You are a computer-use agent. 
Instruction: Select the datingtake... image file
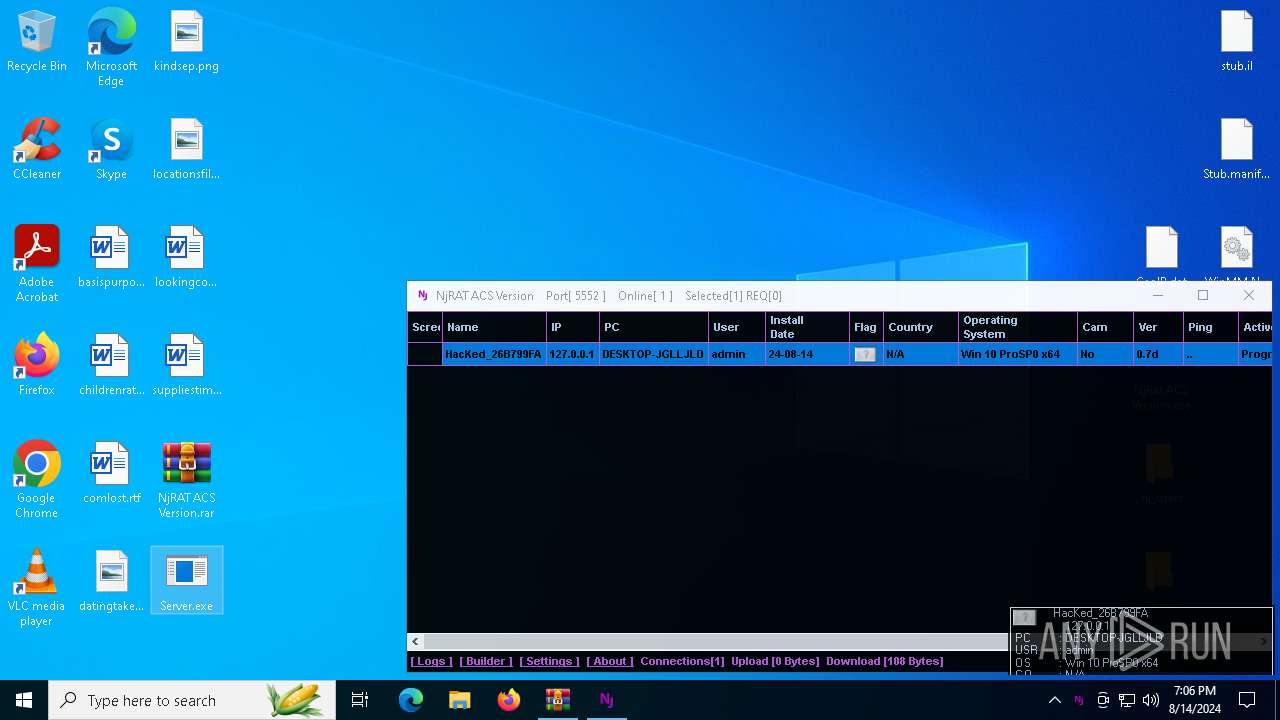click(111, 581)
